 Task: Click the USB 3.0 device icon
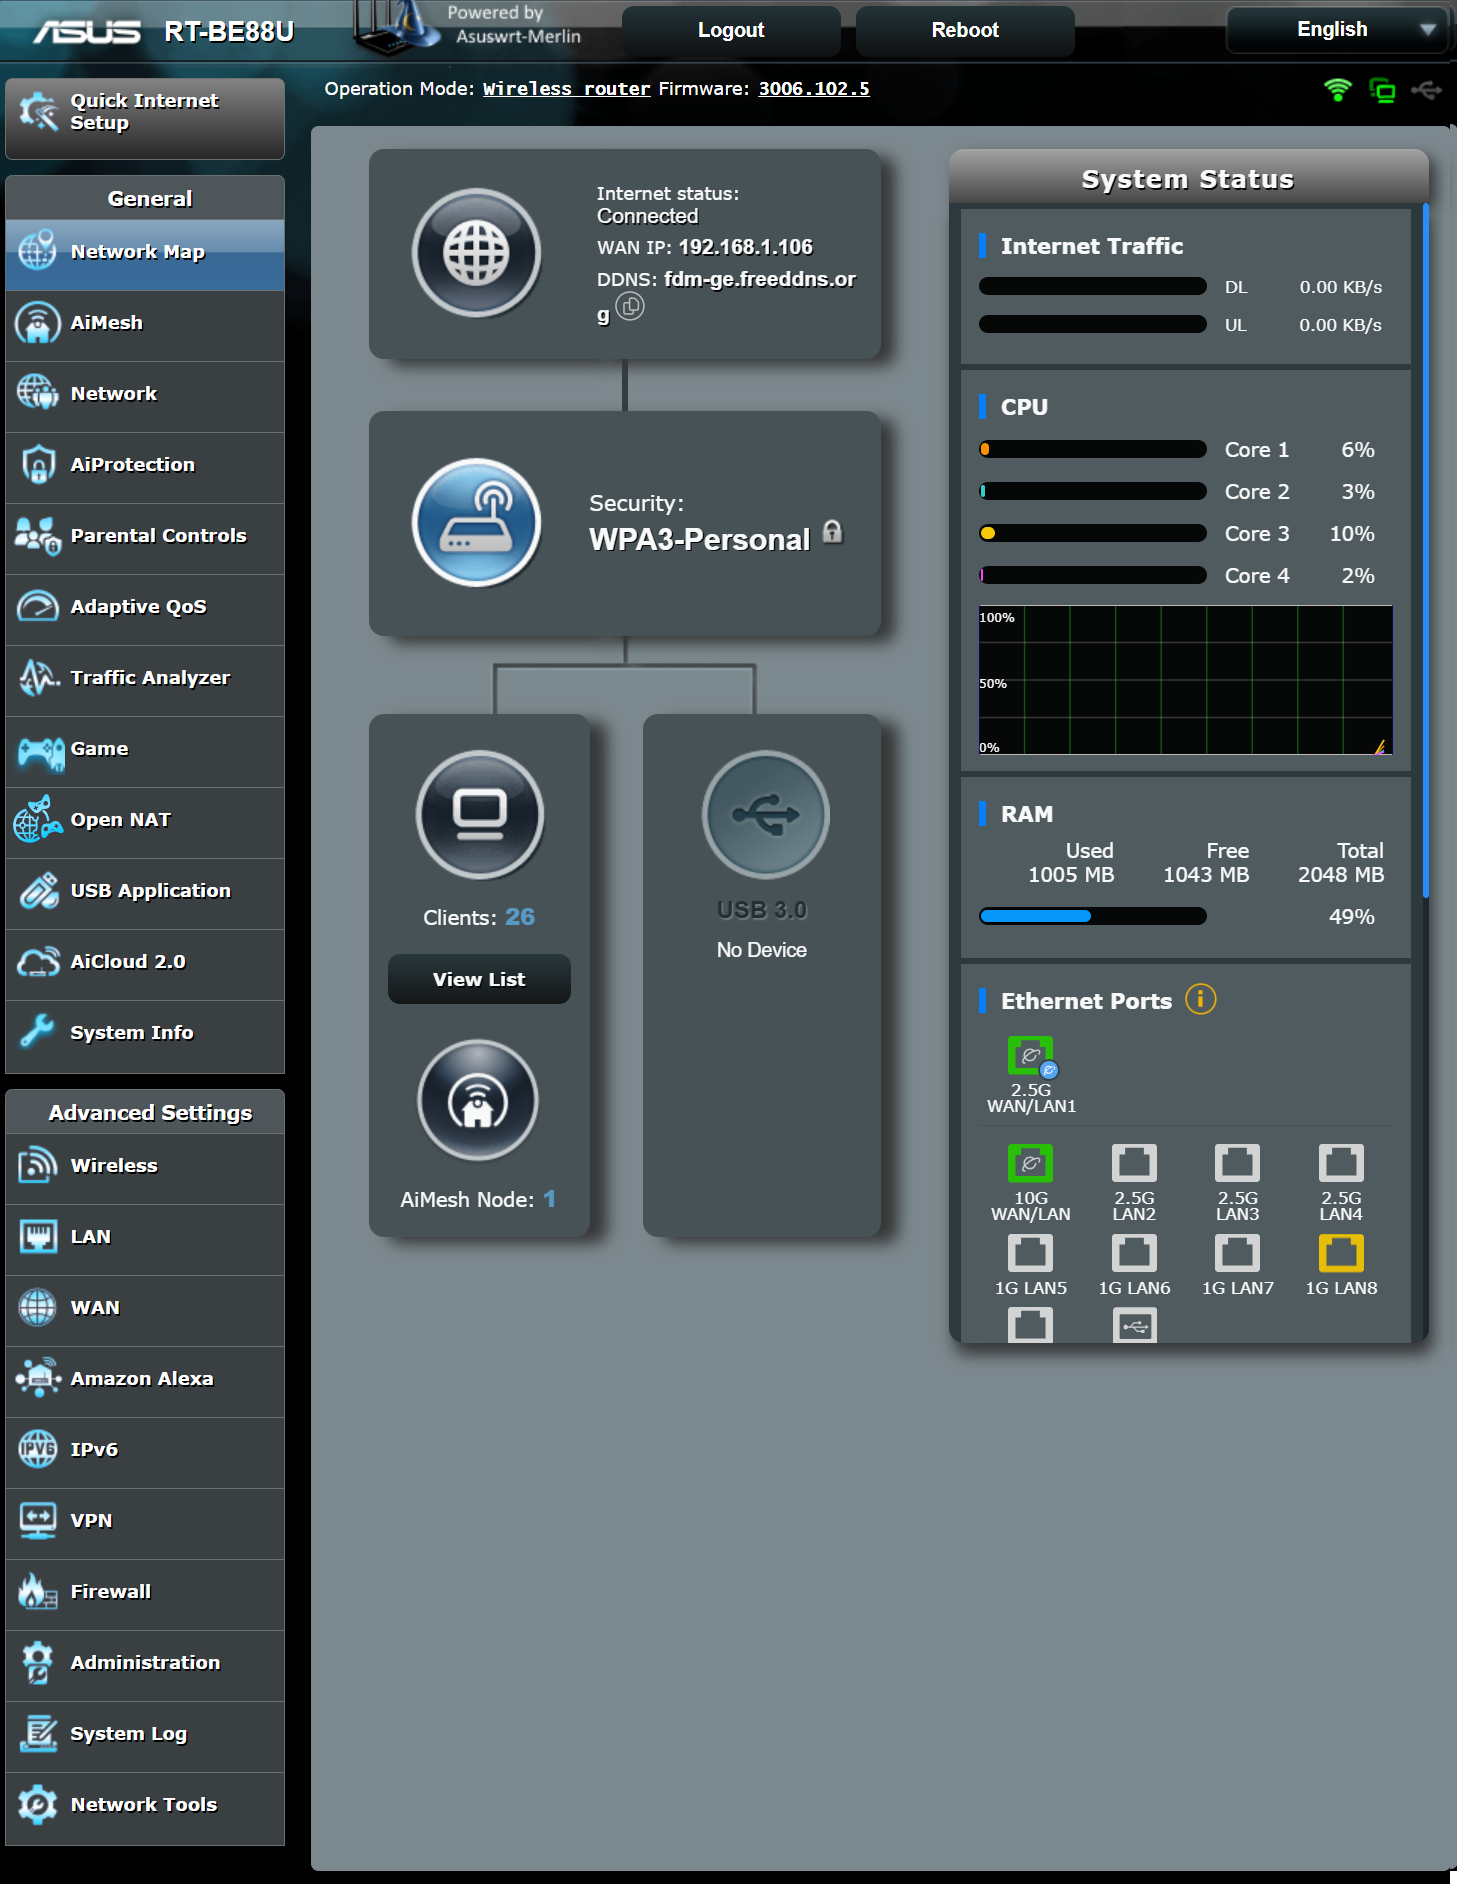point(765,814)
